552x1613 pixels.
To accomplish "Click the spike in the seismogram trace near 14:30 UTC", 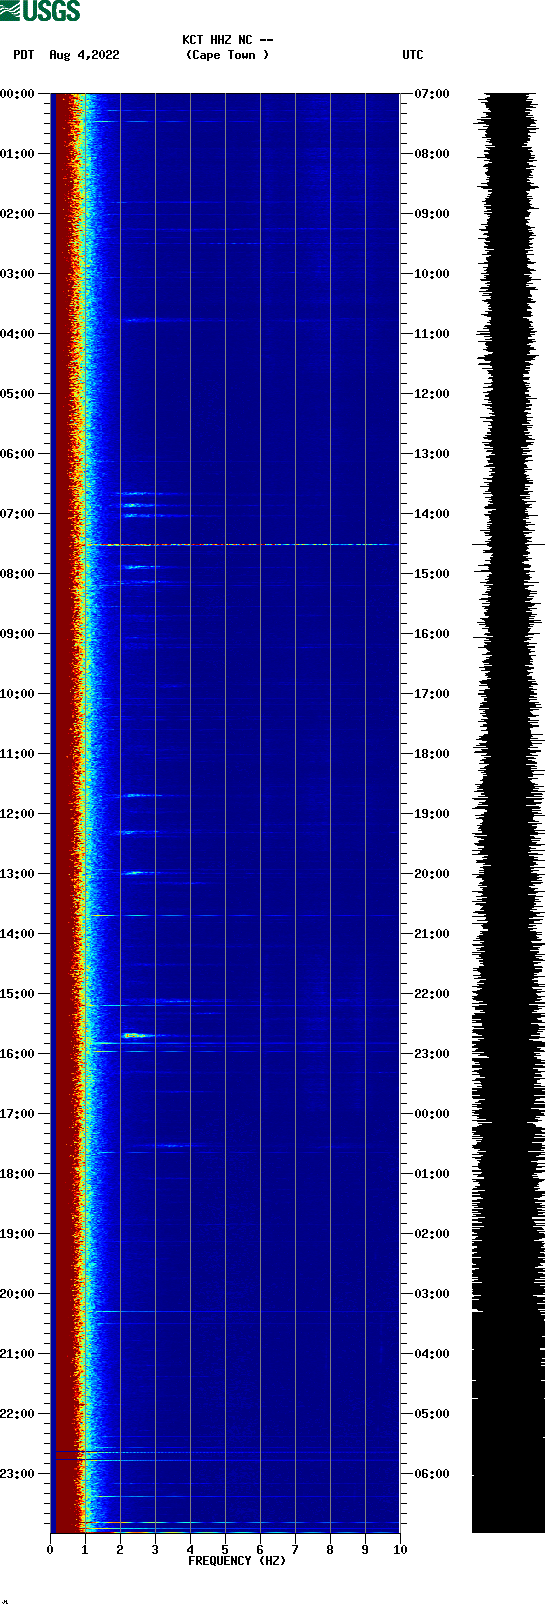I will click(x=508, y=545).
